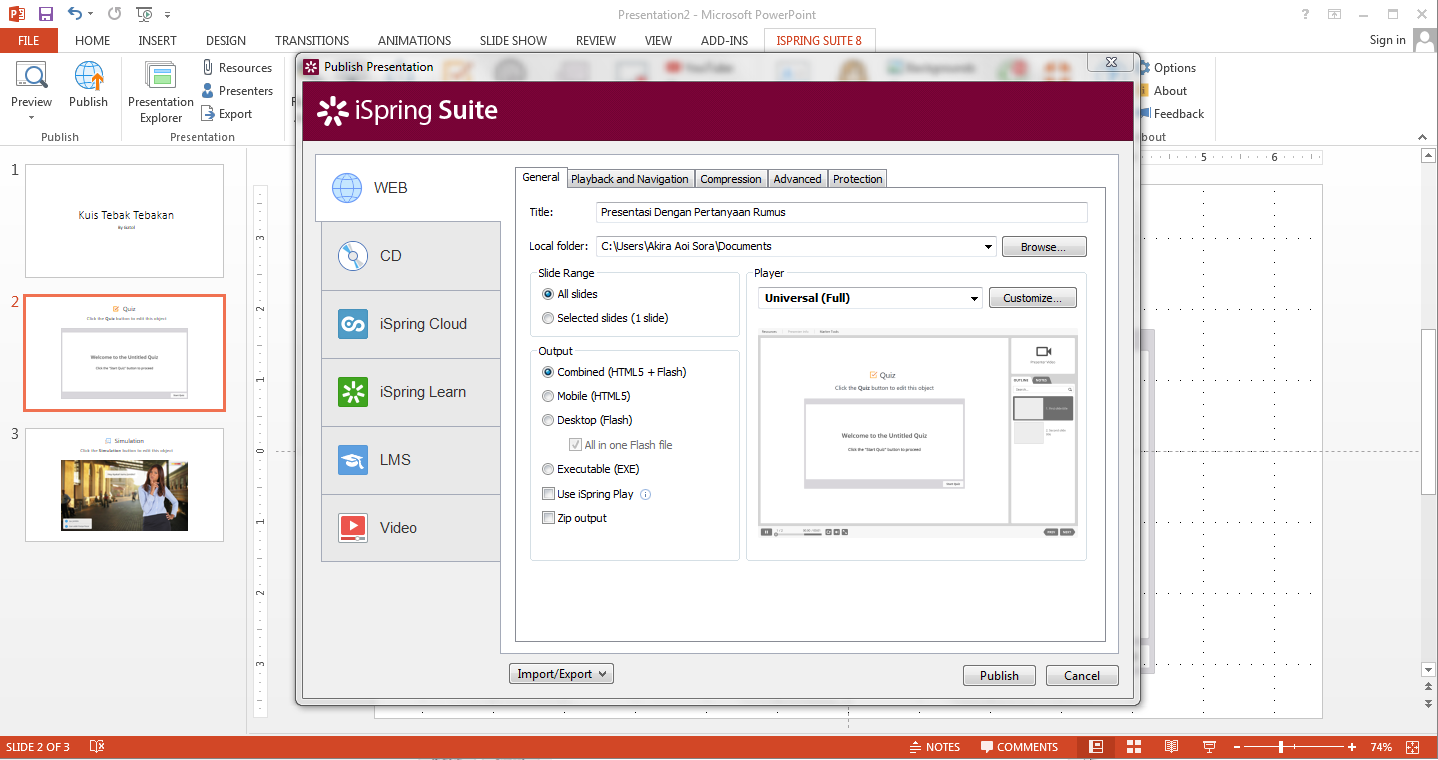
Task: Open the iSpring Cloud destination icon
Action: click(353, 324)
